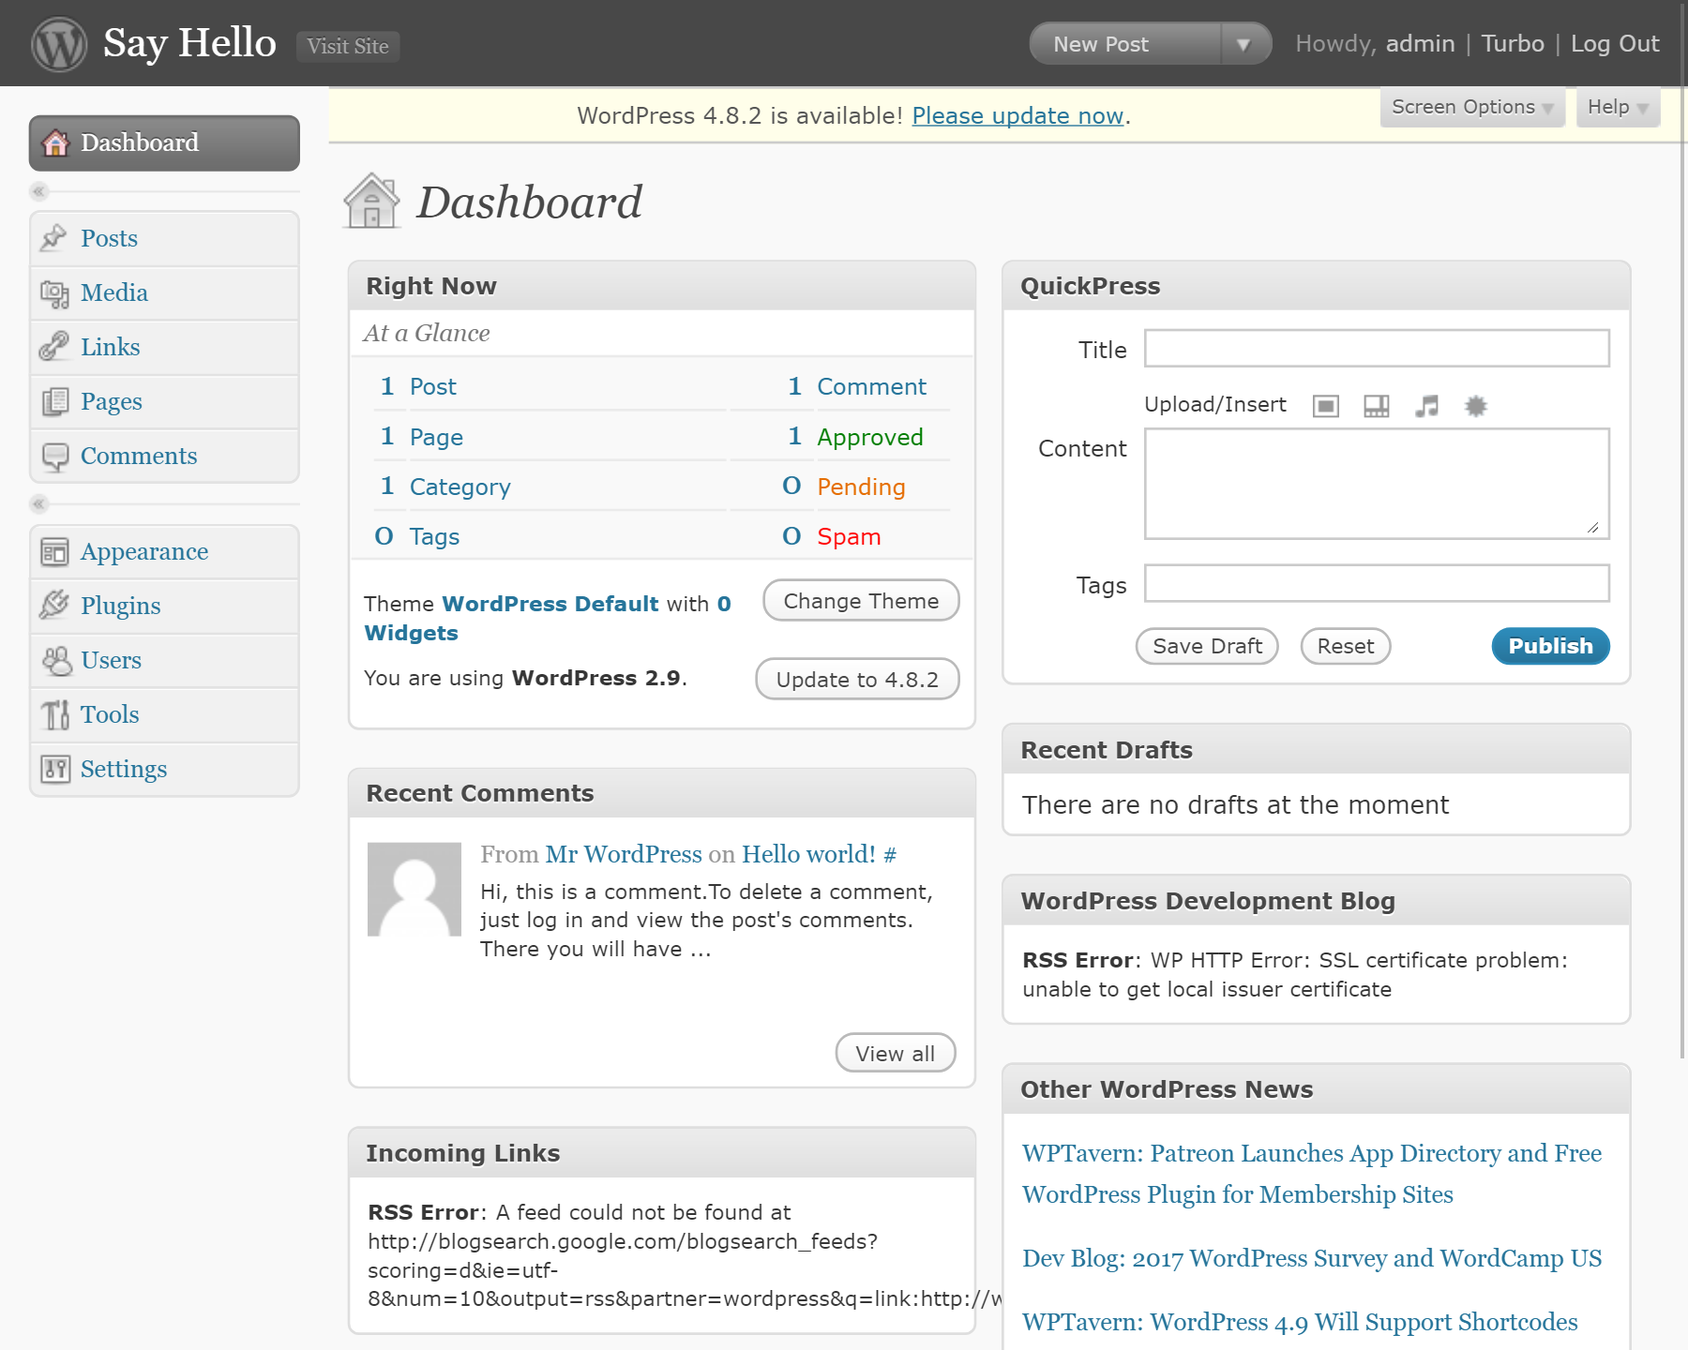
Task: Click the Reset button in QuickPress
Action: coord(1345,646)
